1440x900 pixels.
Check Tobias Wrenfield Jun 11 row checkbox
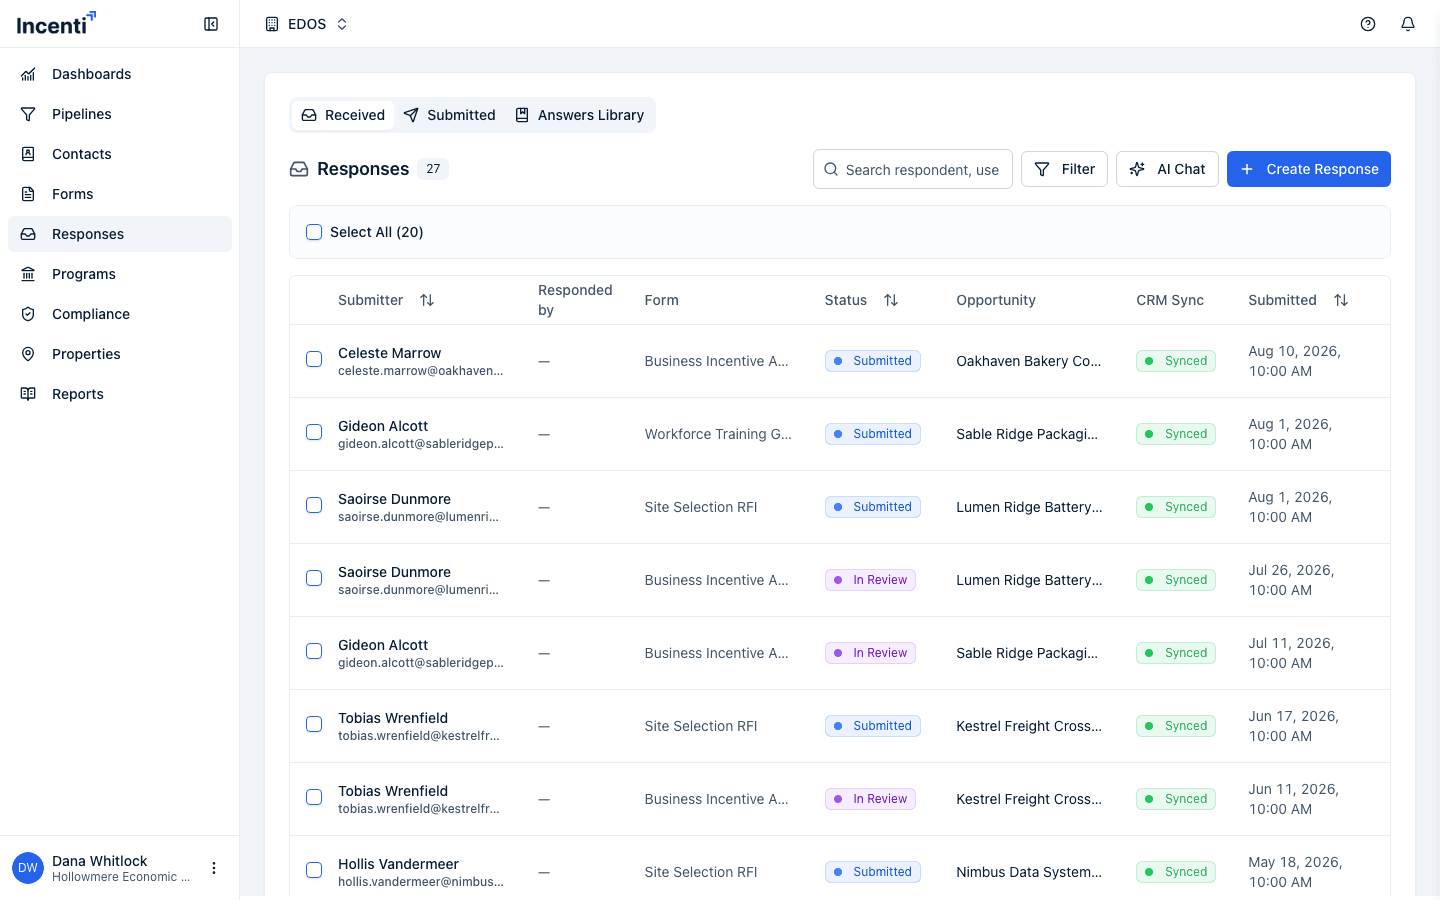coord(314,797)
